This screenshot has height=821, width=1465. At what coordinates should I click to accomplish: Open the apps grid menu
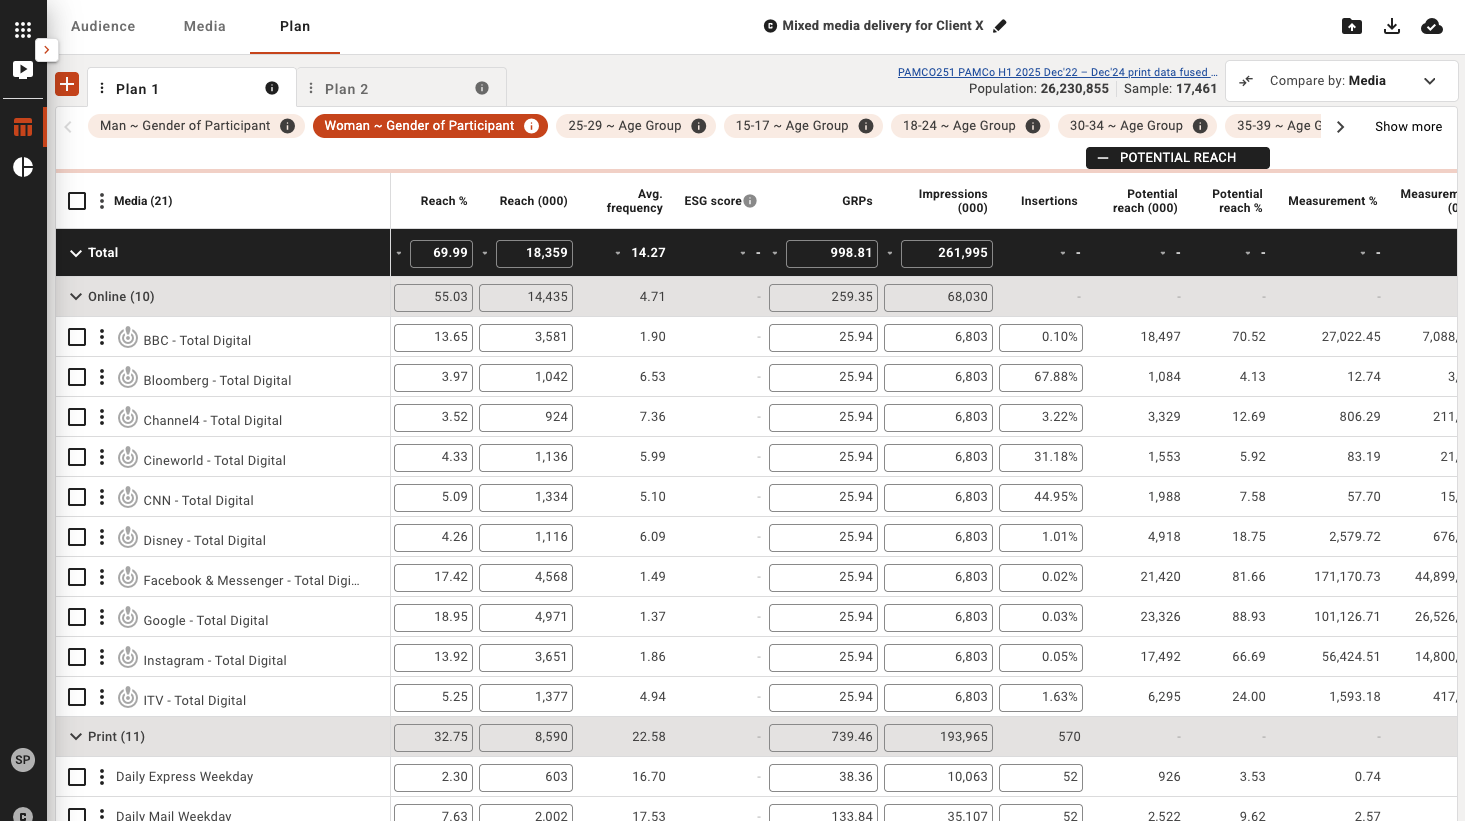[23, 30]
